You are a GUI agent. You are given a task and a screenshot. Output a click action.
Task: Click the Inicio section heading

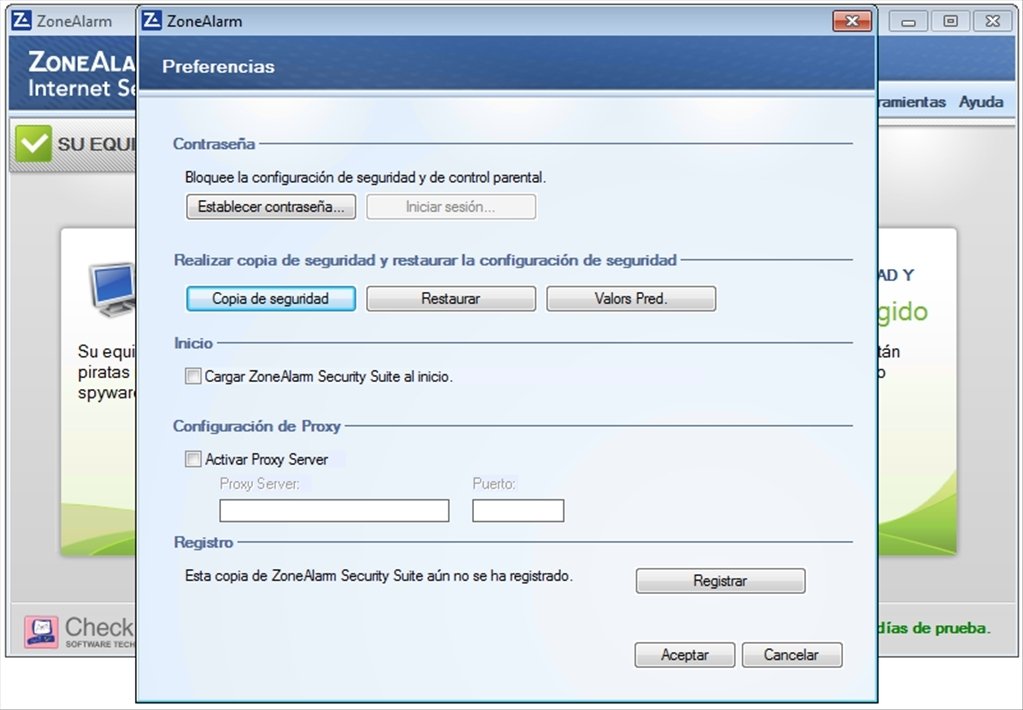coord(194,343)
